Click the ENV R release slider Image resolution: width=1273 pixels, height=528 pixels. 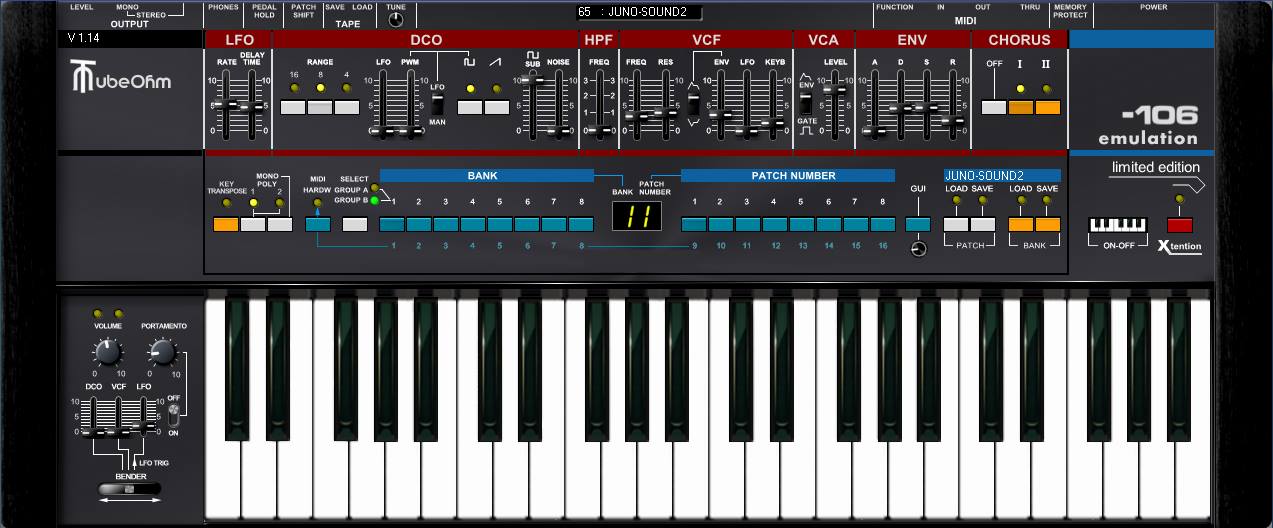click(x=953, y=105)
